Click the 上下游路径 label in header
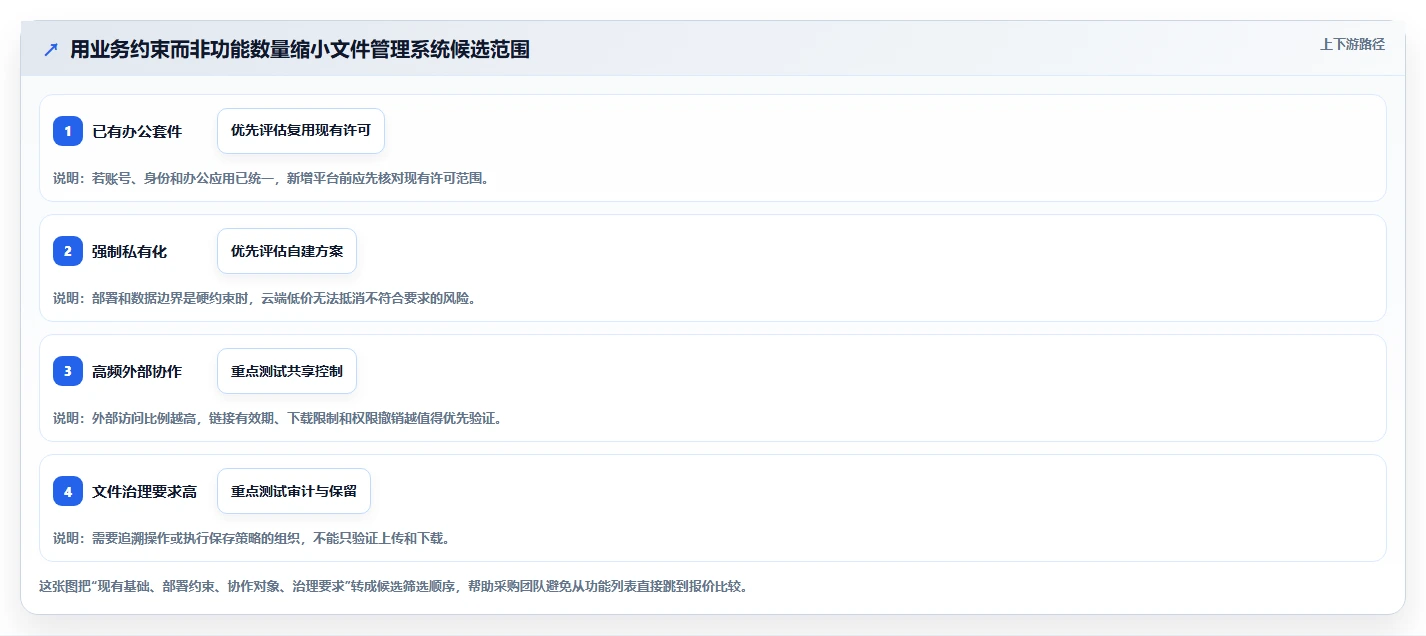Viewport: 1426px width, 636px height. 1352,44
